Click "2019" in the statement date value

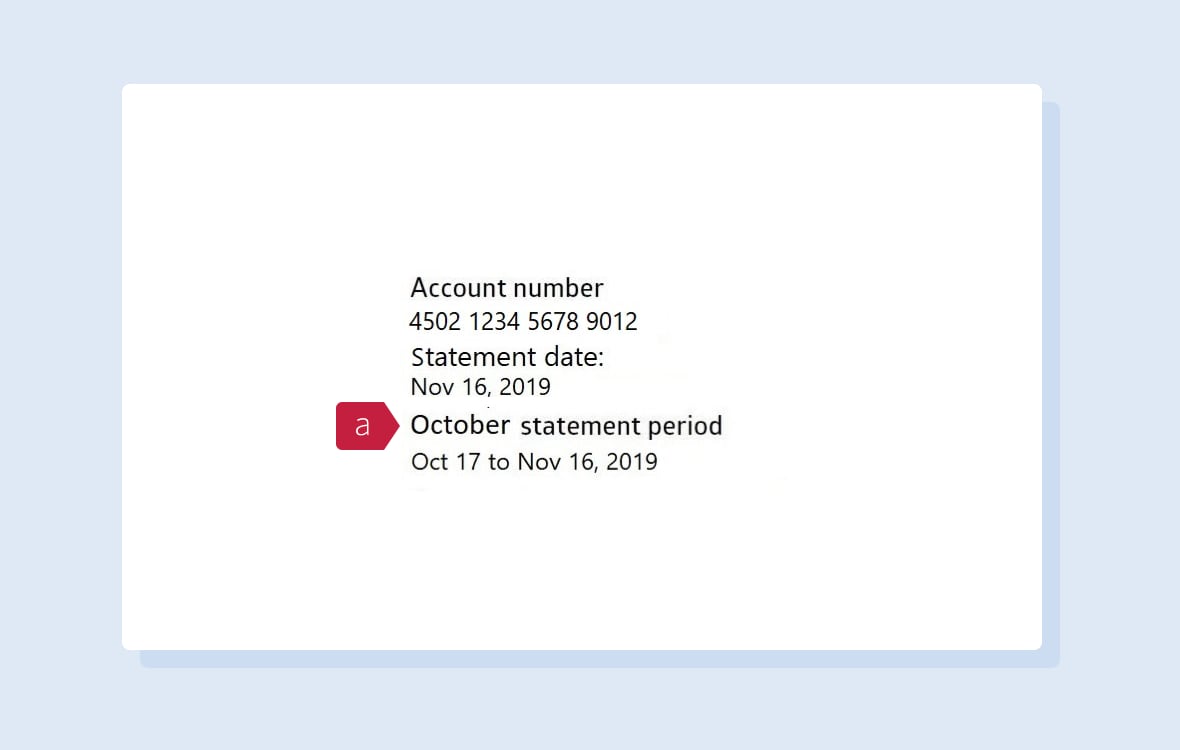[525, 387]
